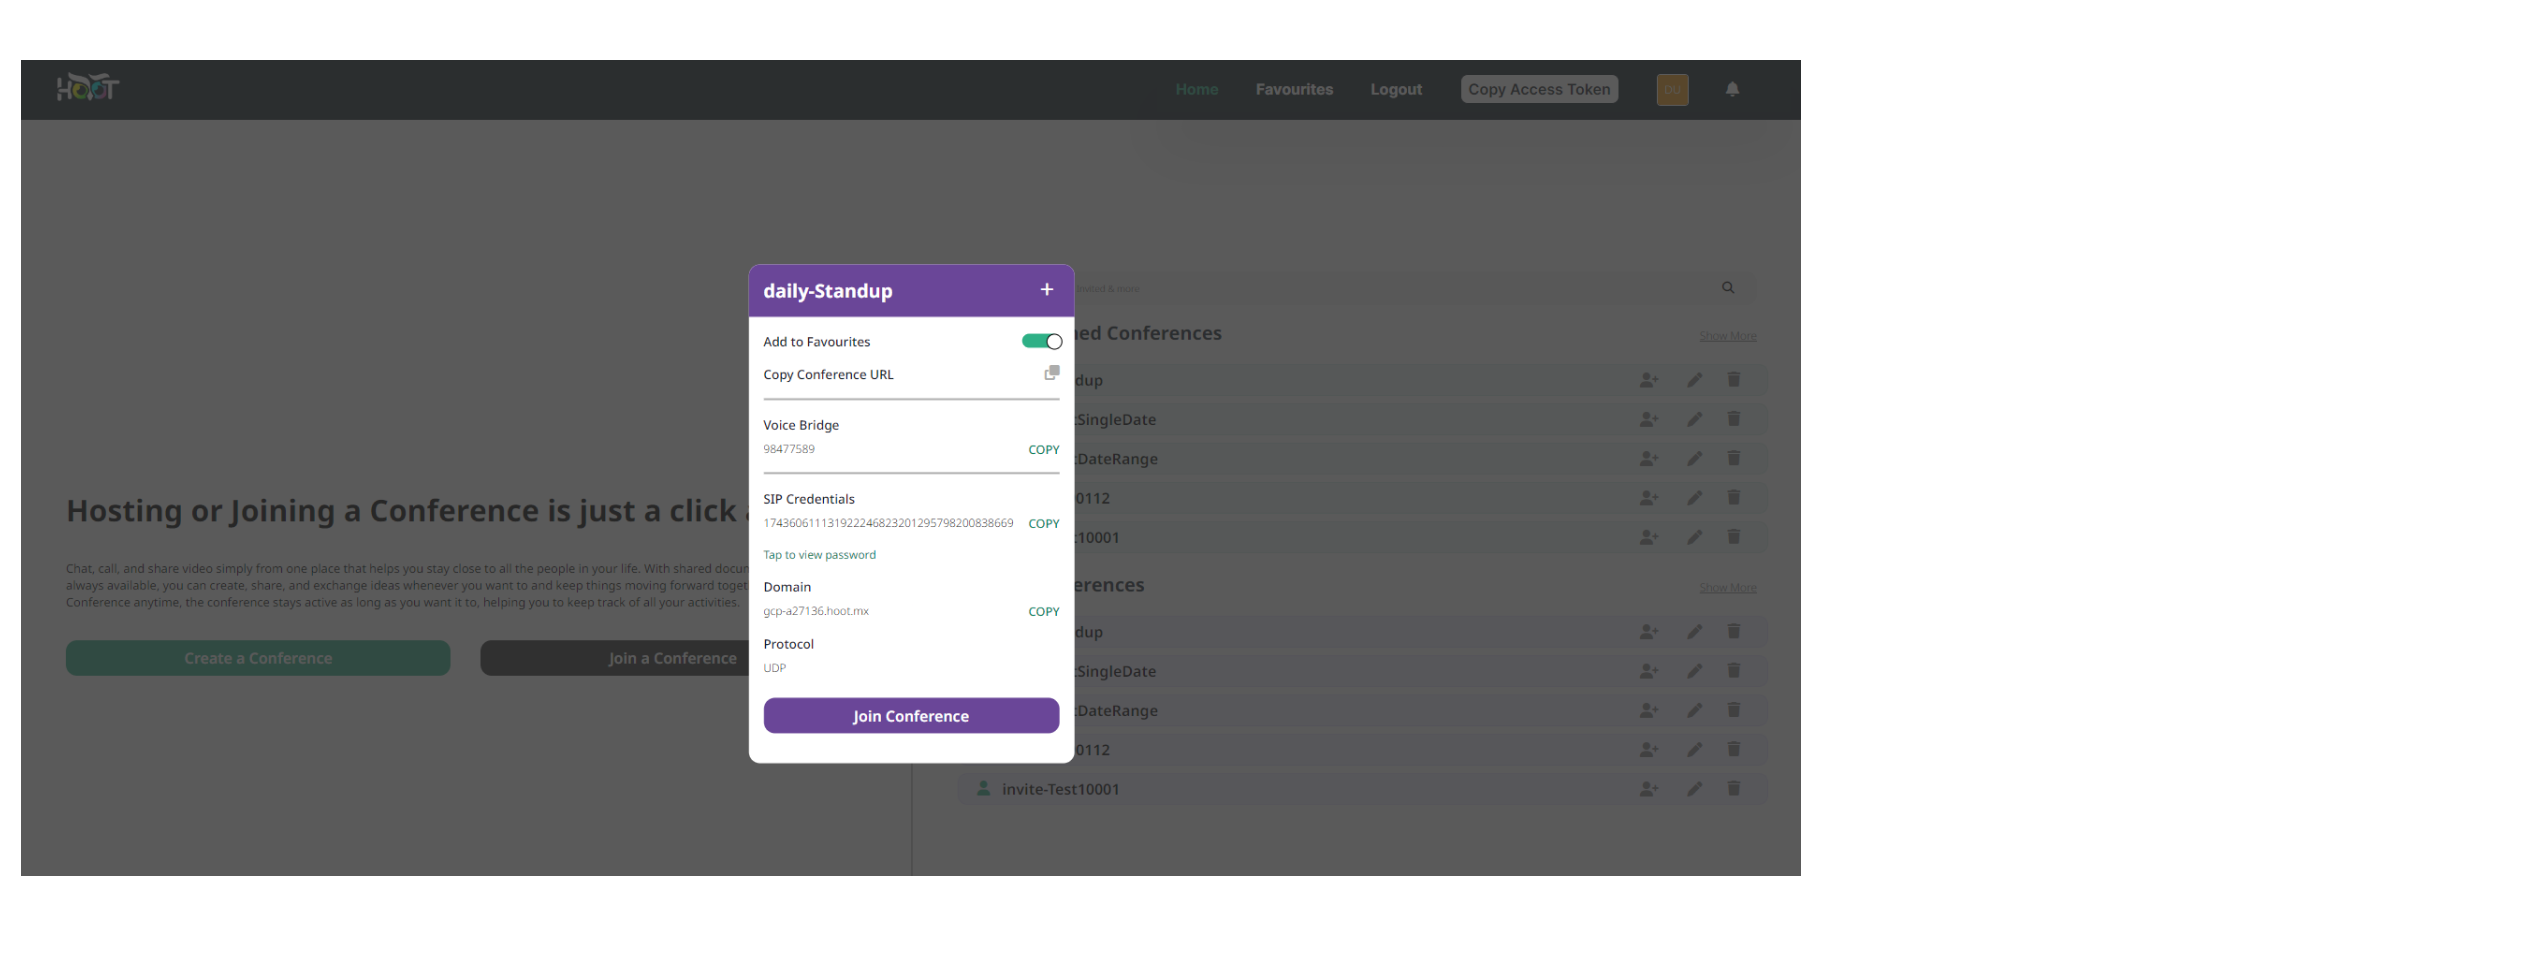Click the long SIP credentials number
The height and width of the screenshot is (961, 2541).
(x=888, y=523)
